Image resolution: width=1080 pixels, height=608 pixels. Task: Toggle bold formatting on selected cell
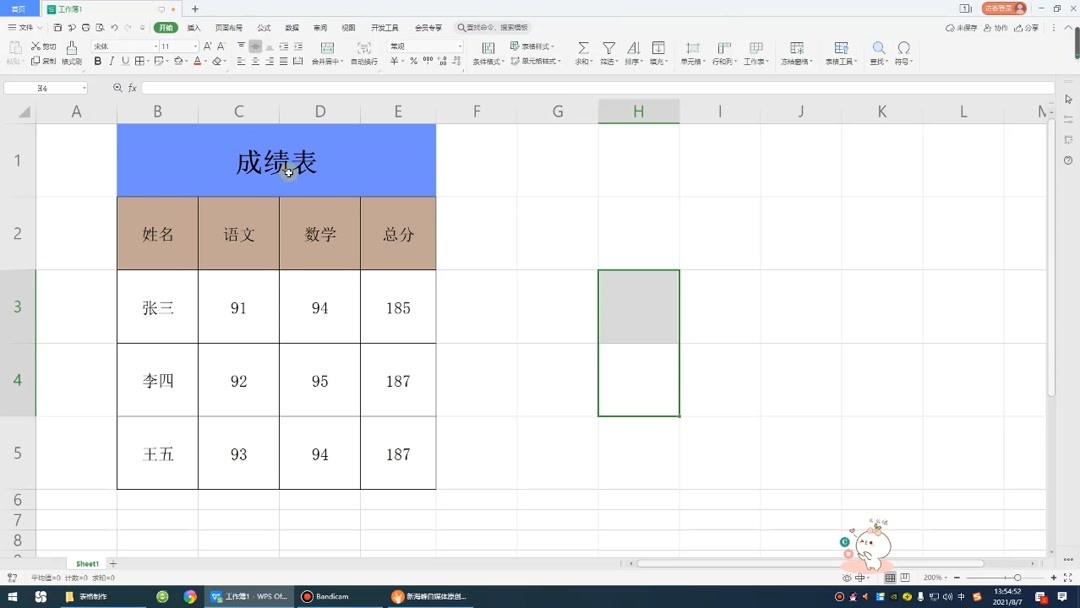[x=98, y=62]
